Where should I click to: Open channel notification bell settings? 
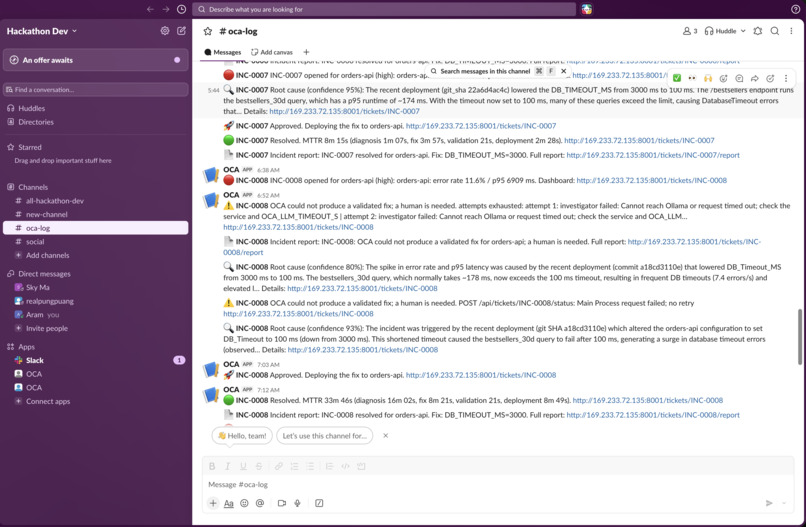758,31
